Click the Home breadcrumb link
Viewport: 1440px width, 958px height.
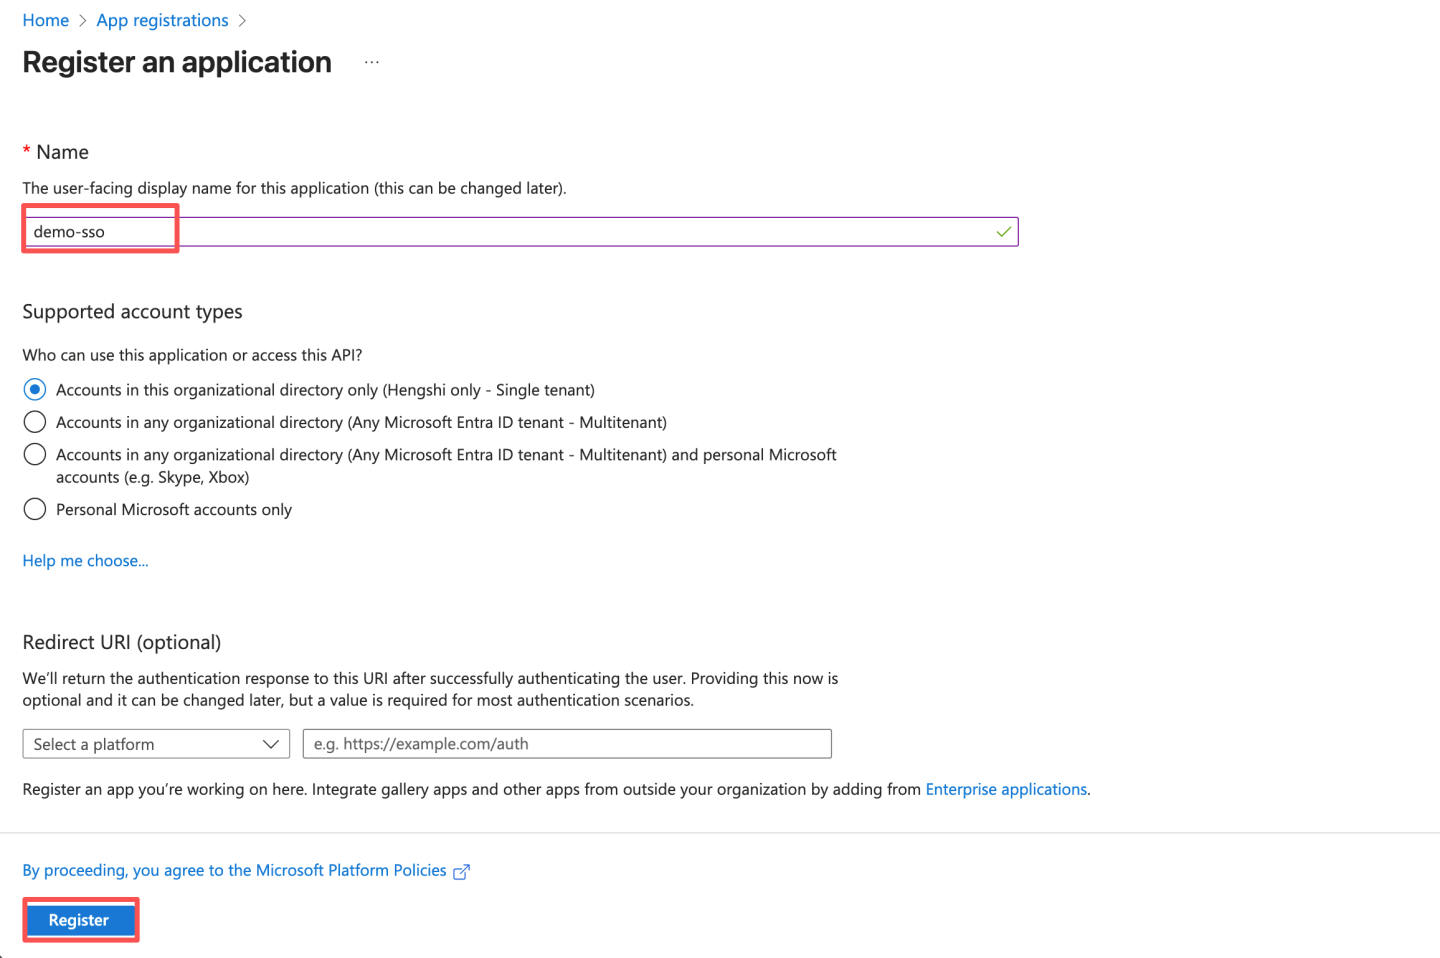coord(45,20)
